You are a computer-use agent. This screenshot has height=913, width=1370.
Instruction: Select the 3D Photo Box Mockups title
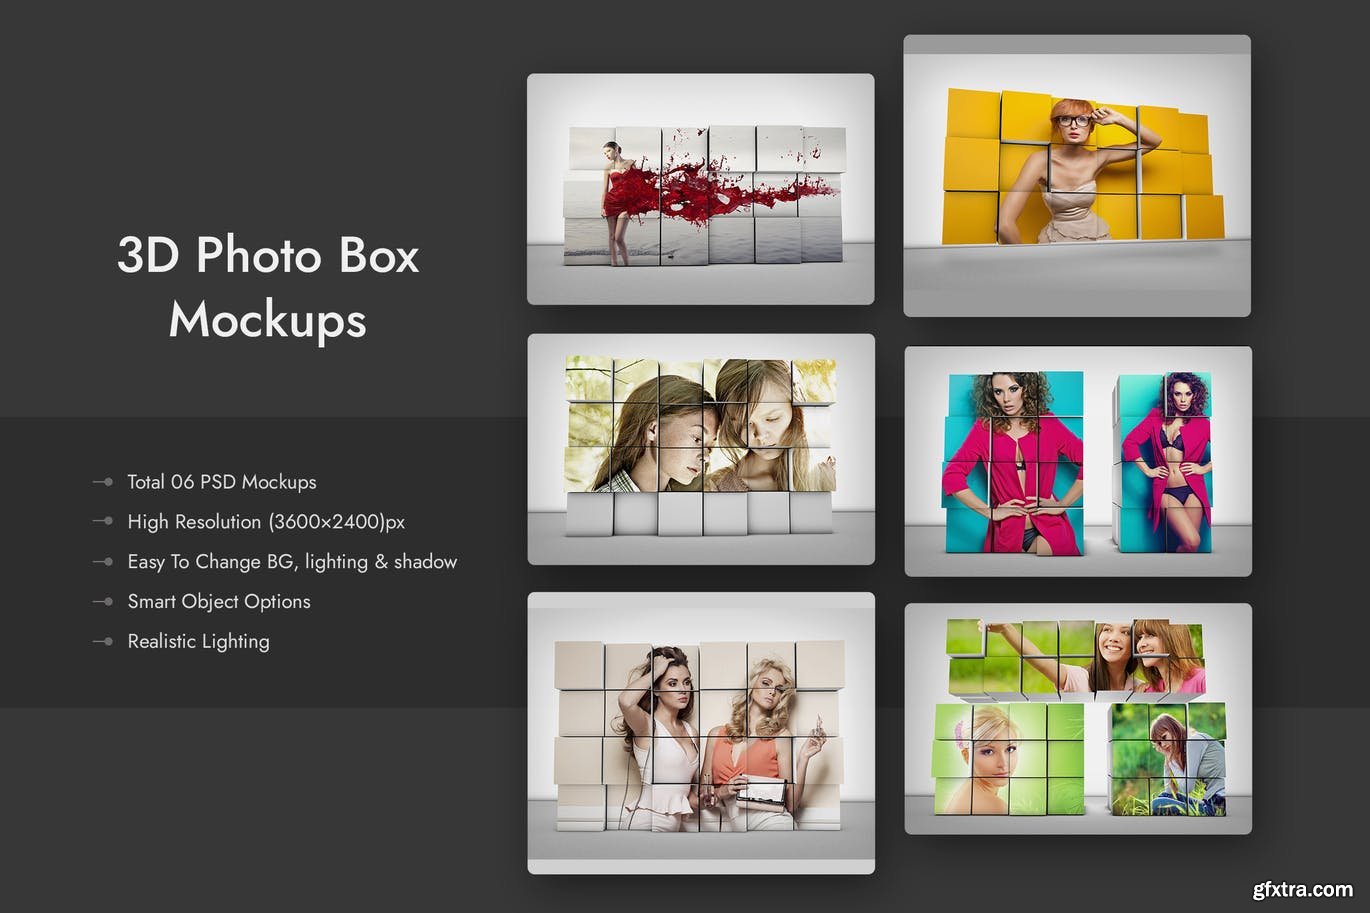pyautogui.click(x=268, y=287)
